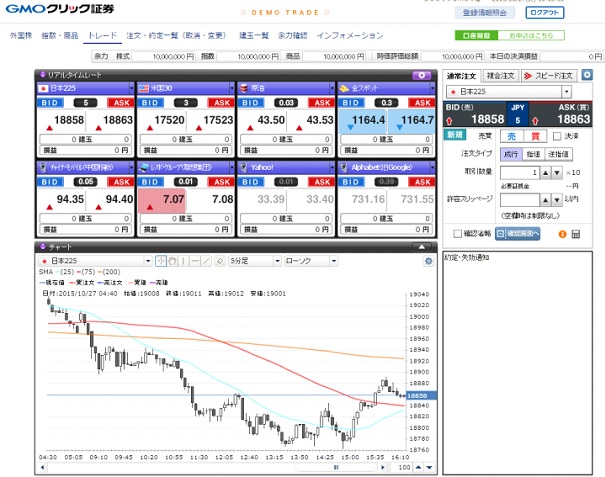Image resolution: width=605 pixels, height=477 pixels.
Task: Open the 指数・商品 menu
Action: [x=60, y=36]
